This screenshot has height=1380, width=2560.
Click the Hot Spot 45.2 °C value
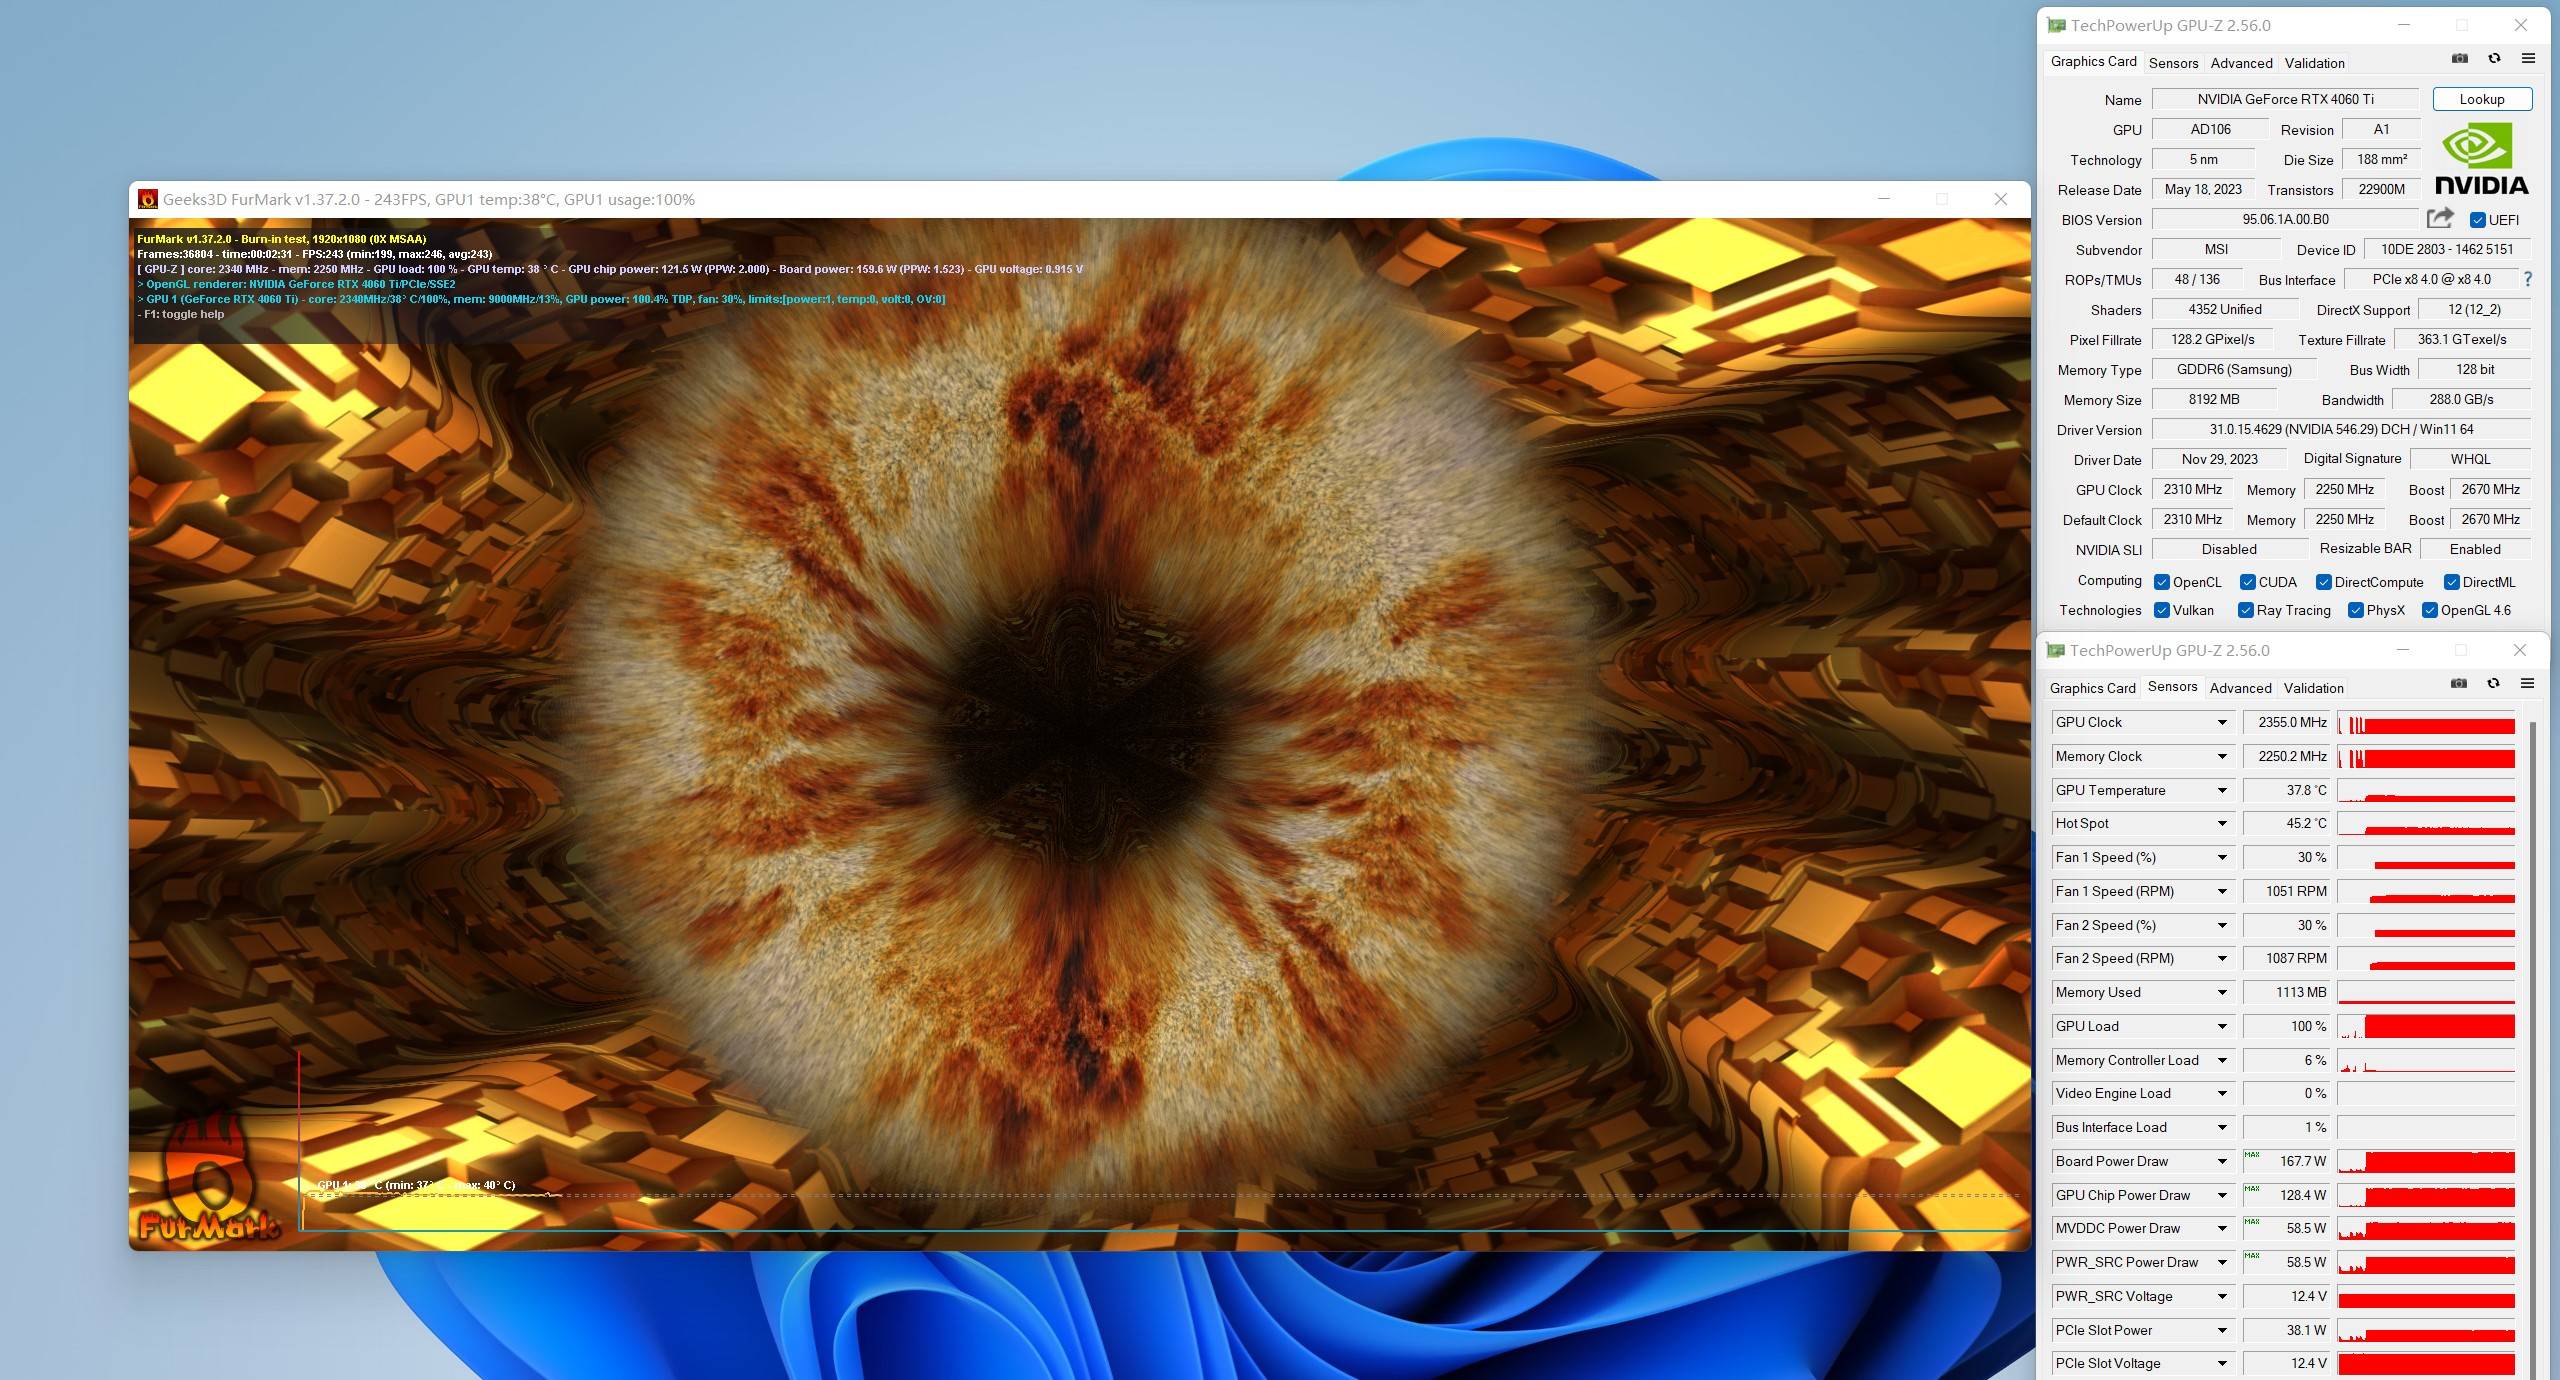coord(2287,823)
